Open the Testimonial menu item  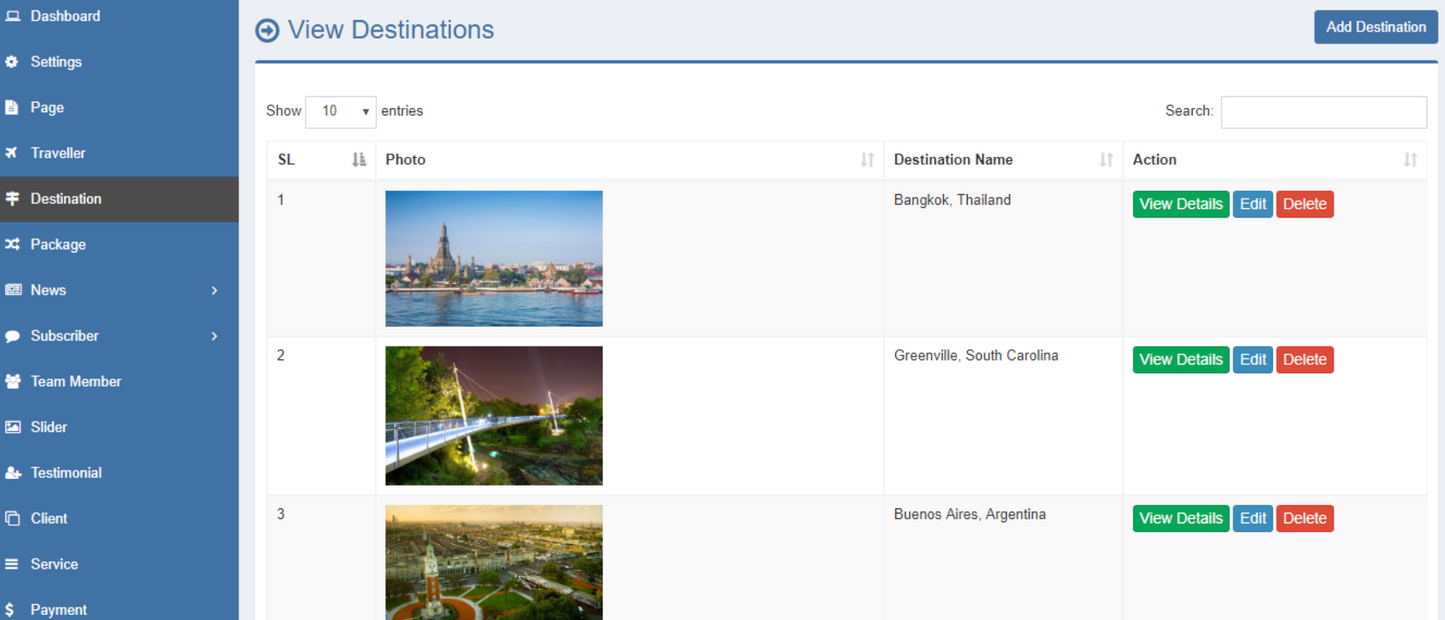click(x=66, y=473)
